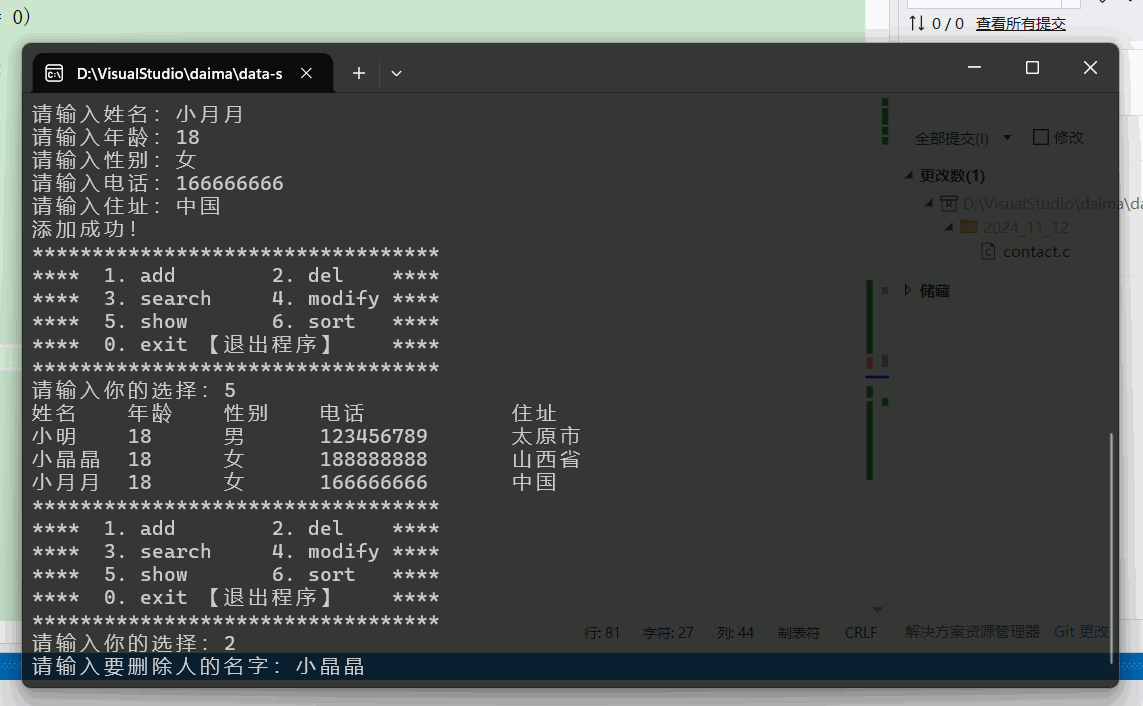Viewport: 1143px width, 706px height.
Task: Switch to Git 更改 tab
Action: coord(1081,632)
